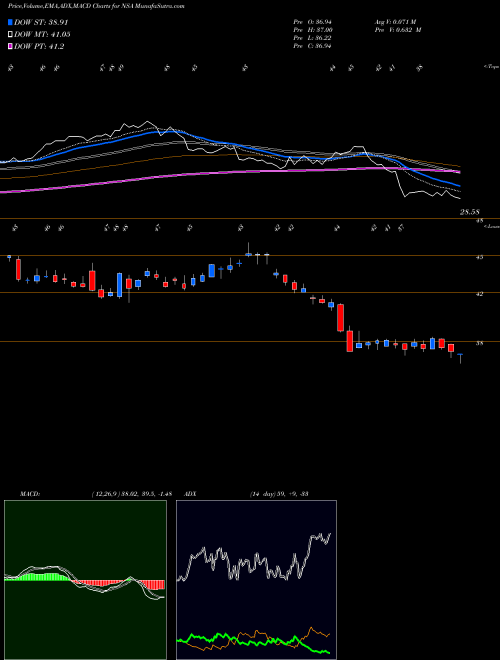Click the MACD '(12,26,9)' parameter values
The width and height of the screenshot is (500, 660).
pyautogui.click(x=131, y=494)
